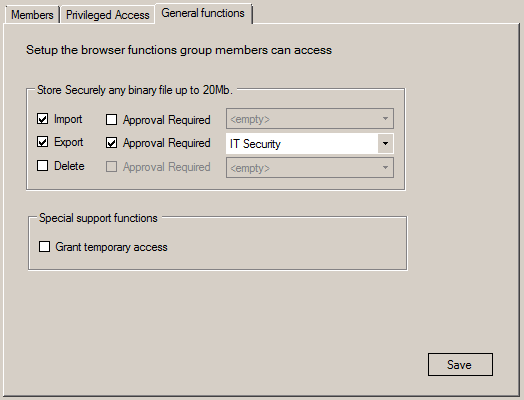Click the IT Security combo box text
524x400 pixels.
tap(255, 144)
